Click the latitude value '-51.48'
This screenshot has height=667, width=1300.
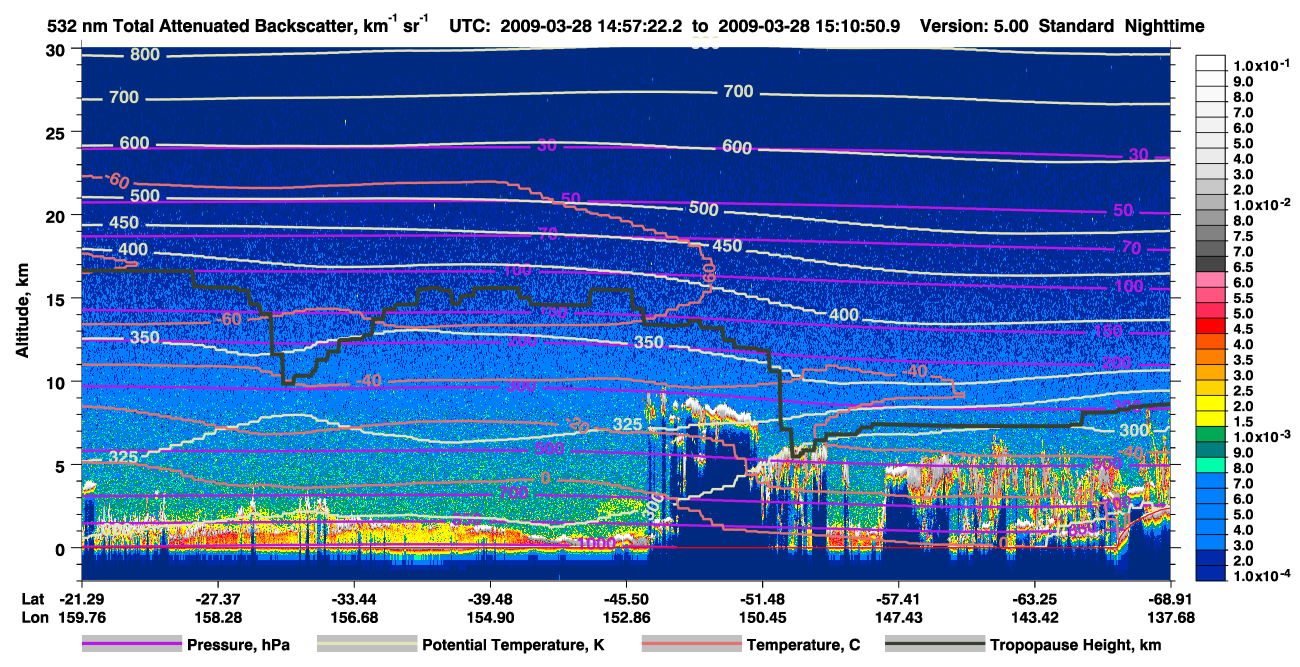763,598
